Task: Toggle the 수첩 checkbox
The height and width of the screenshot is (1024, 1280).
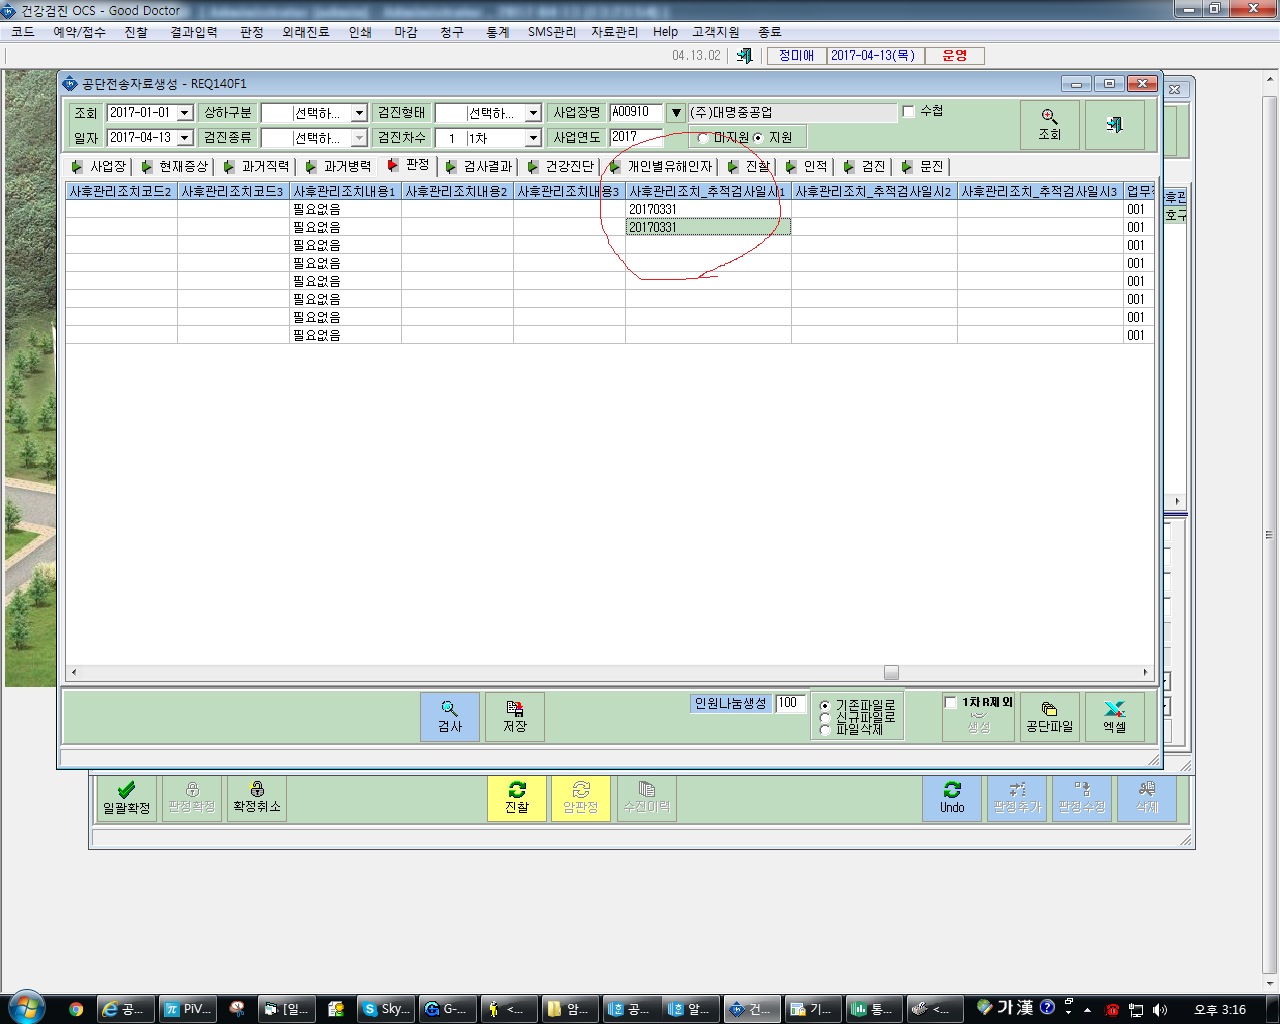Action: pyautogui.click(x=909, y=112)
